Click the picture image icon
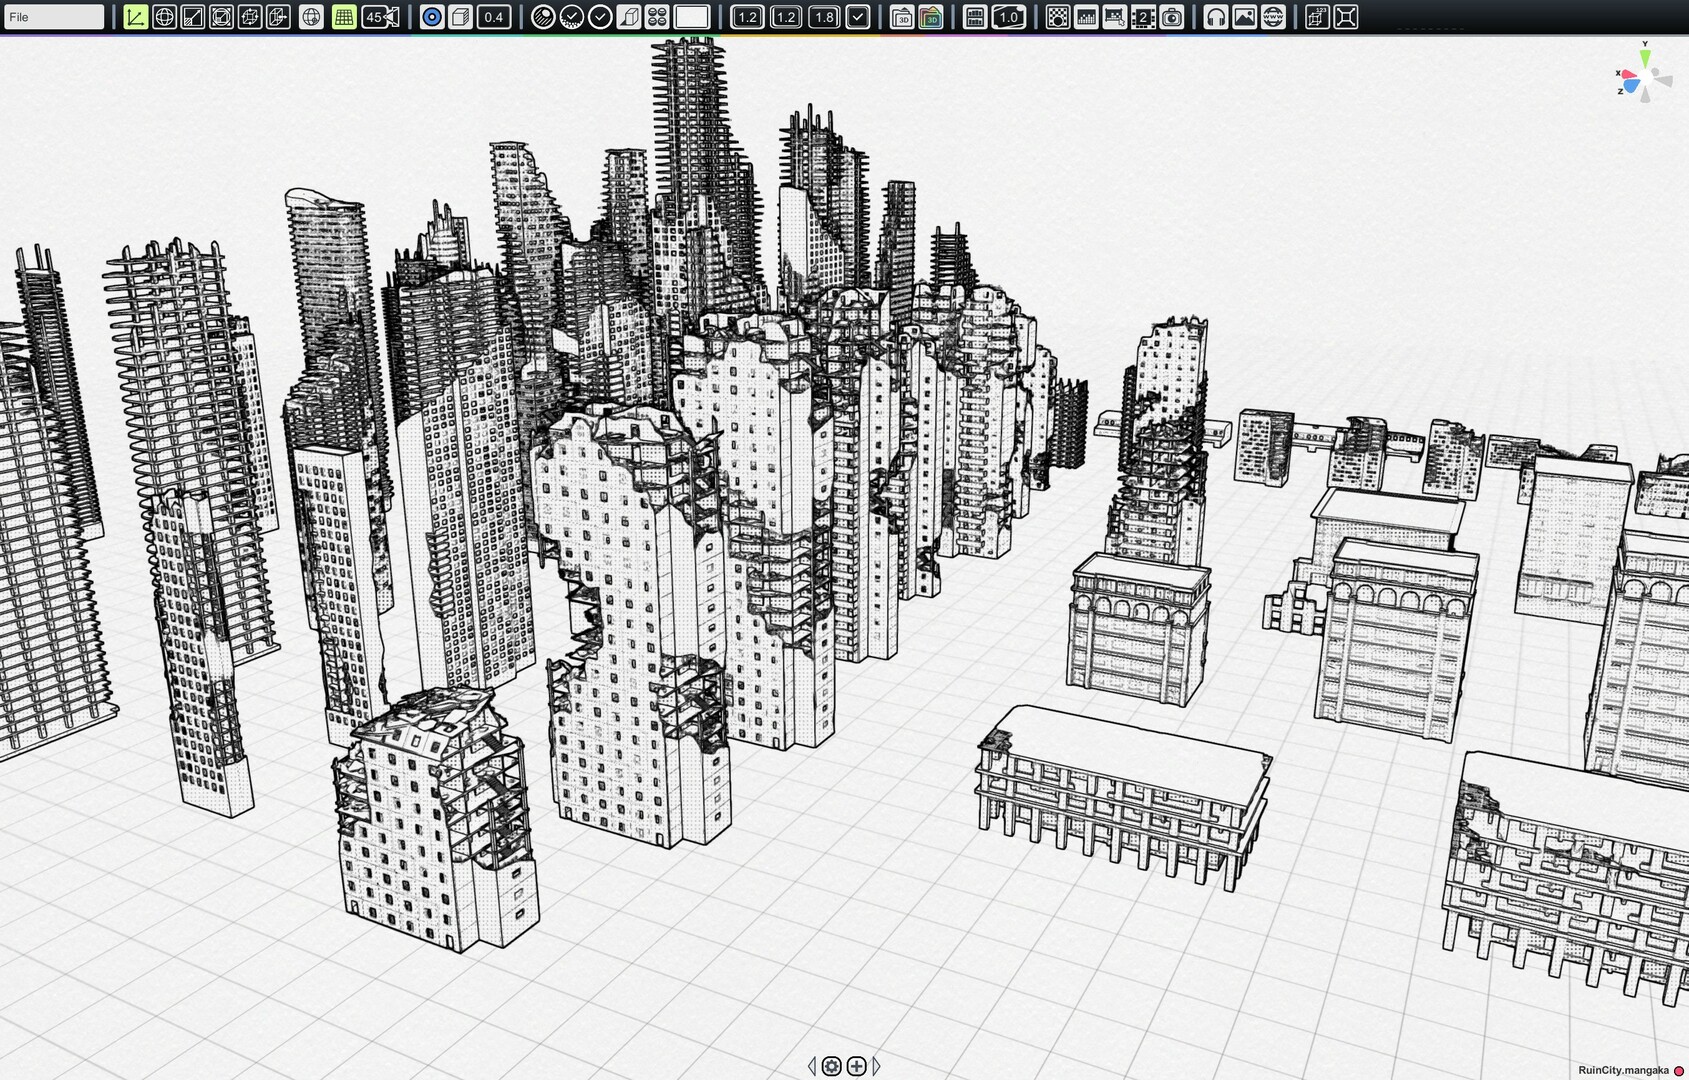The height and width of the screenshot is (1080, 1689). point(1244,17)
